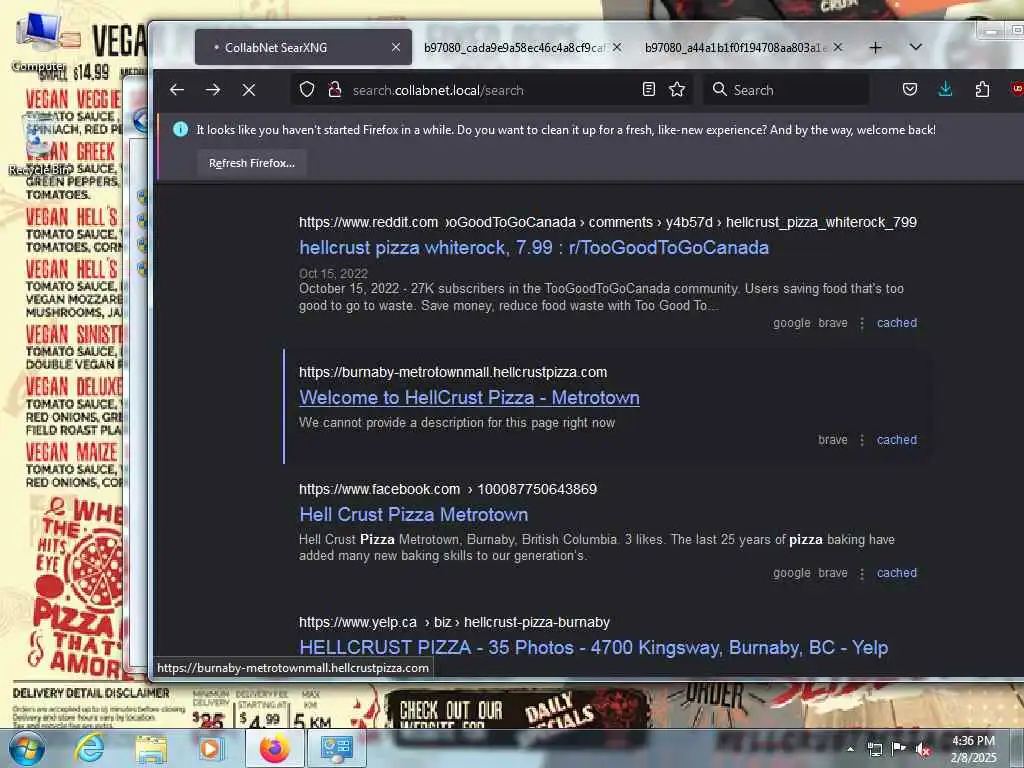Click the insecure connection padlock icon
This screenshot has height=768, width=1024.
[x=335, y=90]
